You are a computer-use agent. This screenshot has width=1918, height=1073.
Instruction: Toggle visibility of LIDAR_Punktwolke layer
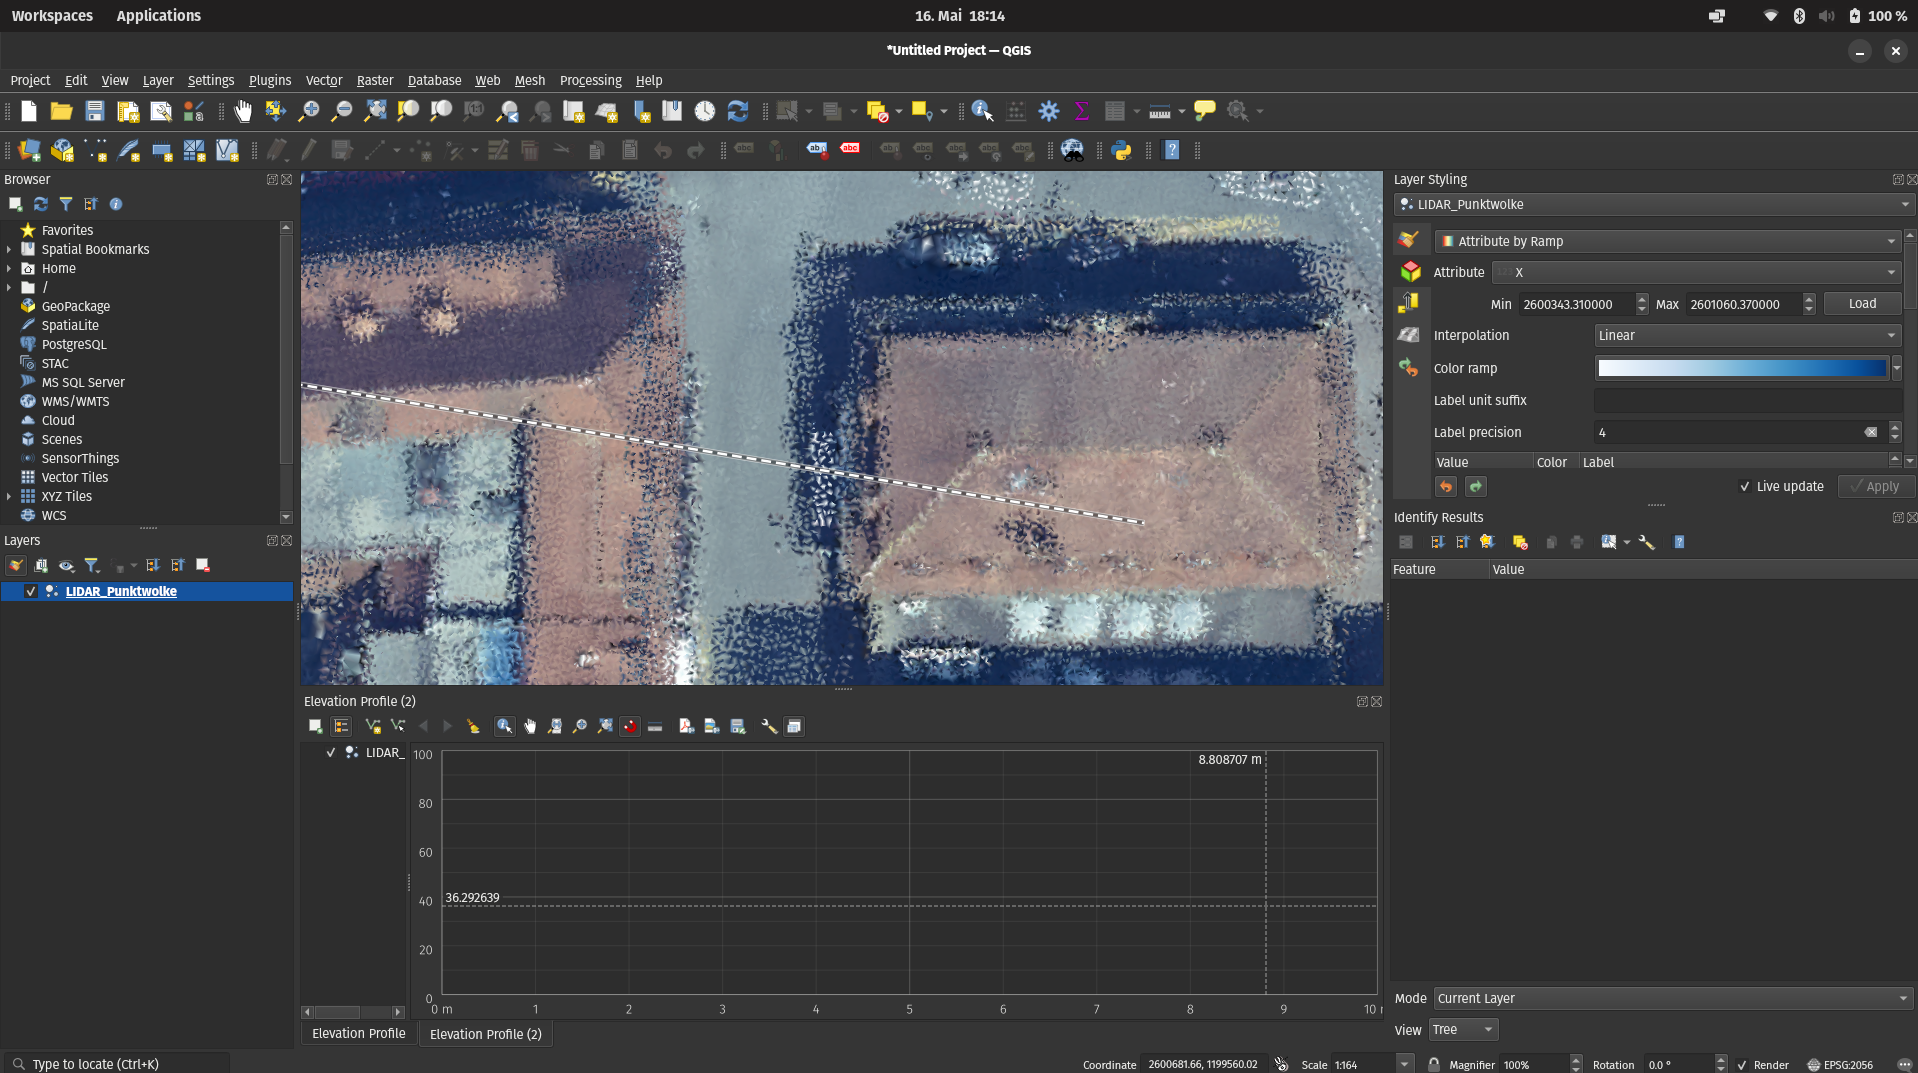tap(31, 591)
